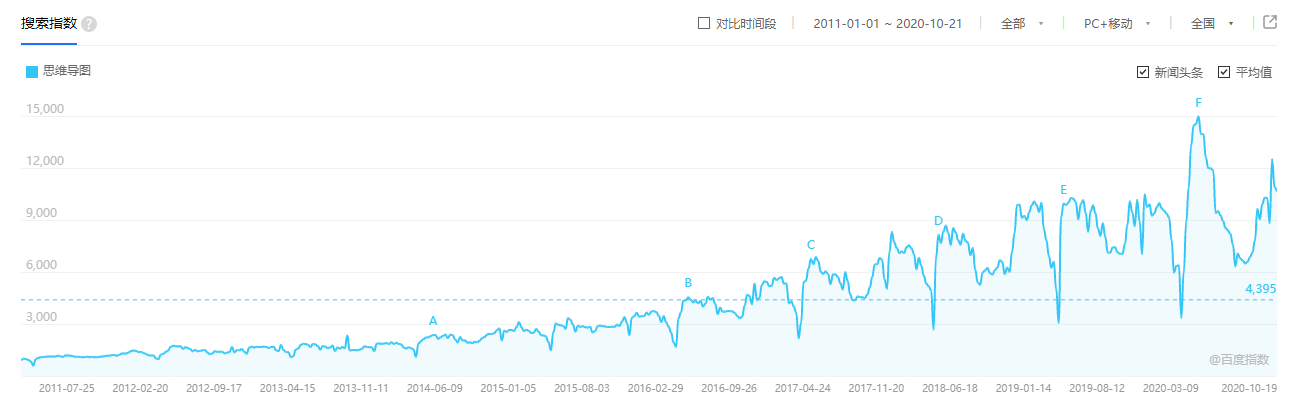Expand the 全国 region dropdown
The height and width of the screenshot is (402, 1298).
(x=1212, y=23)
